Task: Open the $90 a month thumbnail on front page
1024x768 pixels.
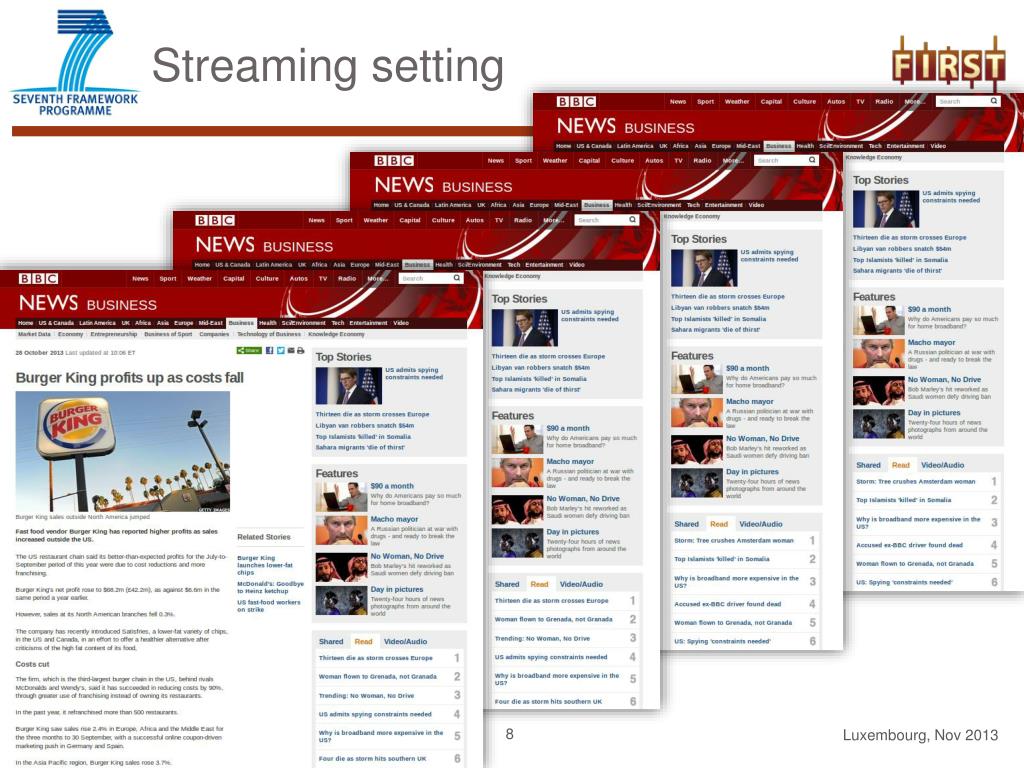Action: [x=341, y=497]
